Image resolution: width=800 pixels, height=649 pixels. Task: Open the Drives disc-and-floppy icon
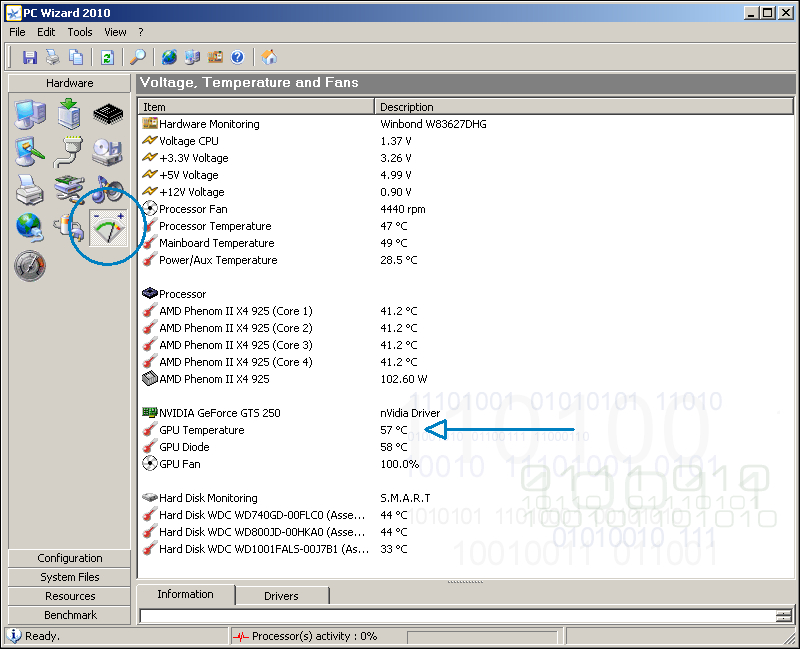[108, 152]
